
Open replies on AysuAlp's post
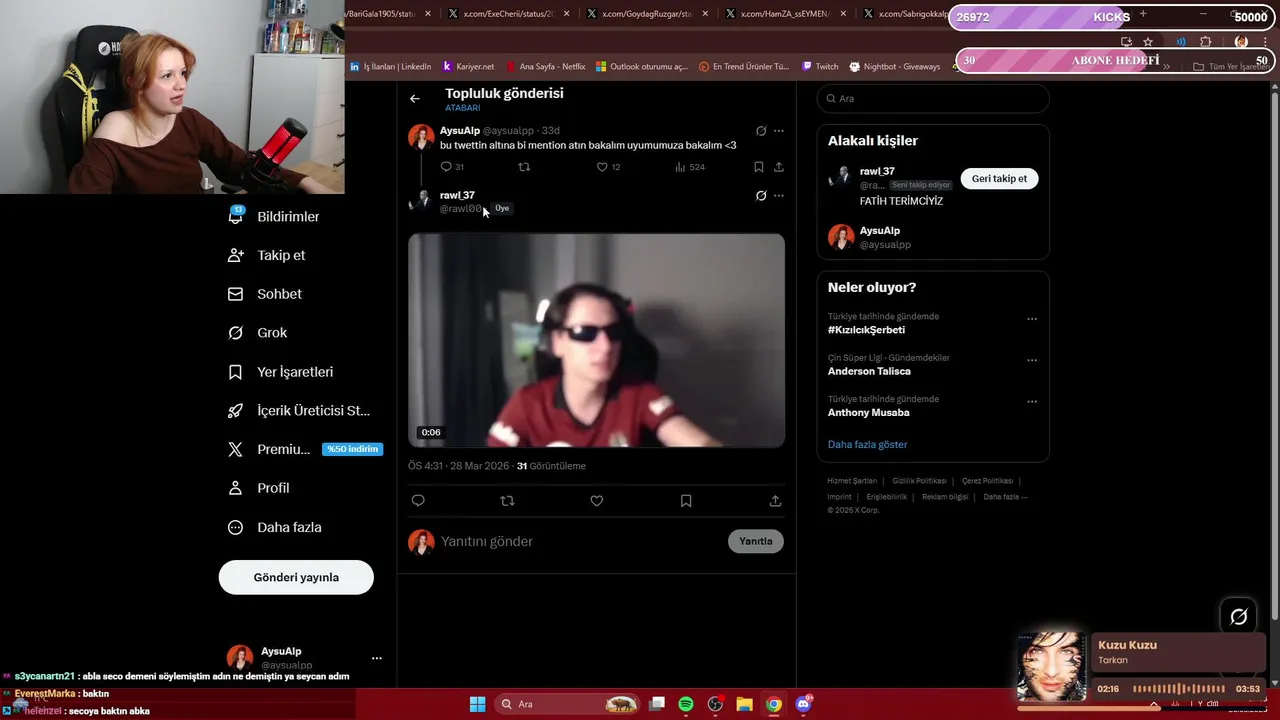452,167
